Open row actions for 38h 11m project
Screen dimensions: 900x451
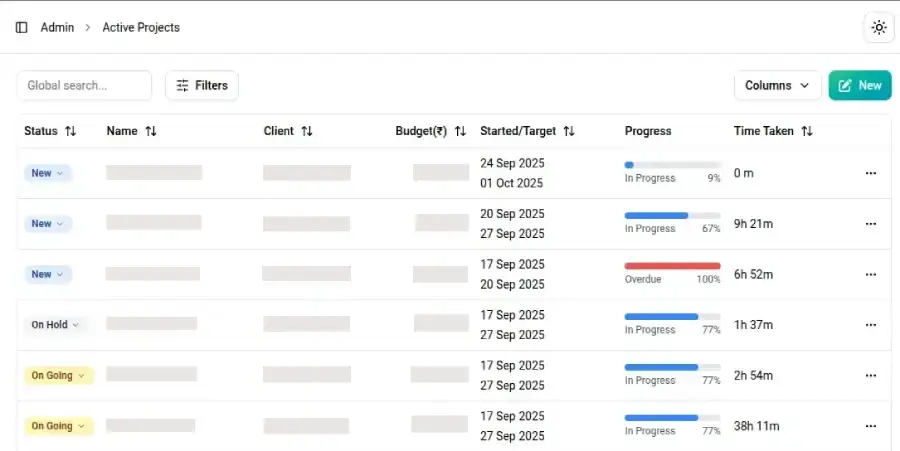coord(870,426)
